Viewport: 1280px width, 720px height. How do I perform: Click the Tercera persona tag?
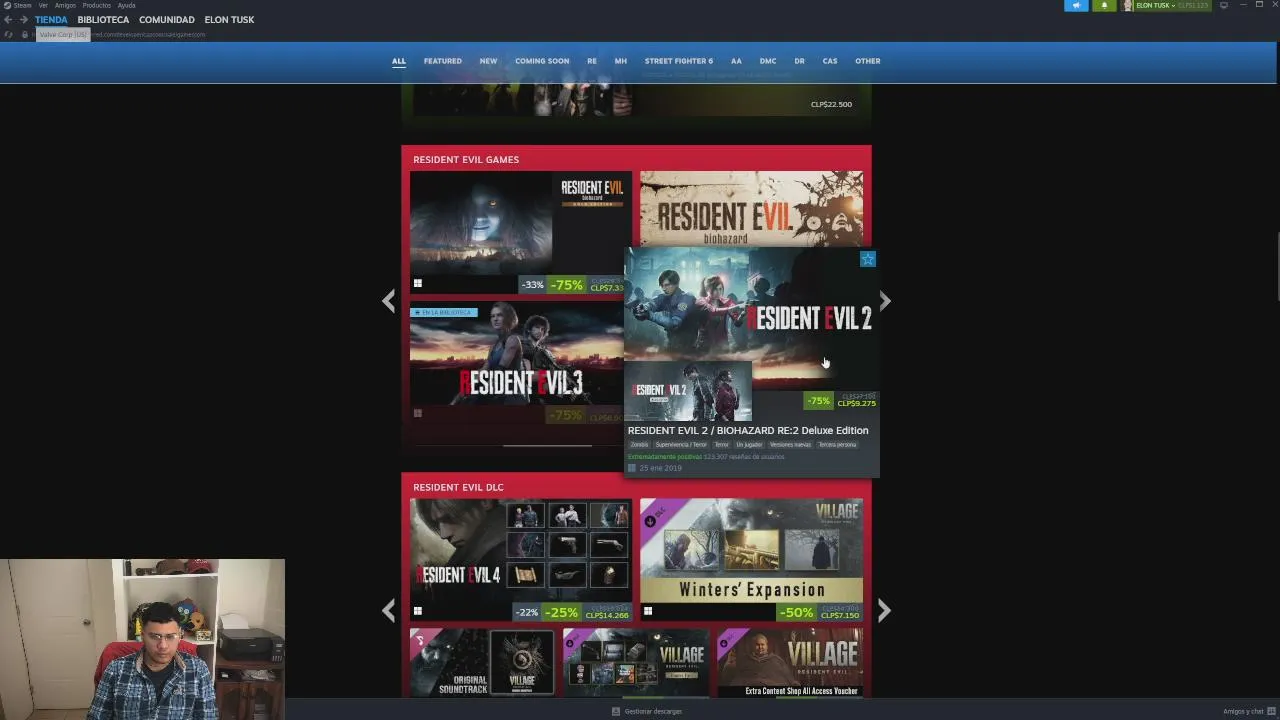(x=837, y=444)
